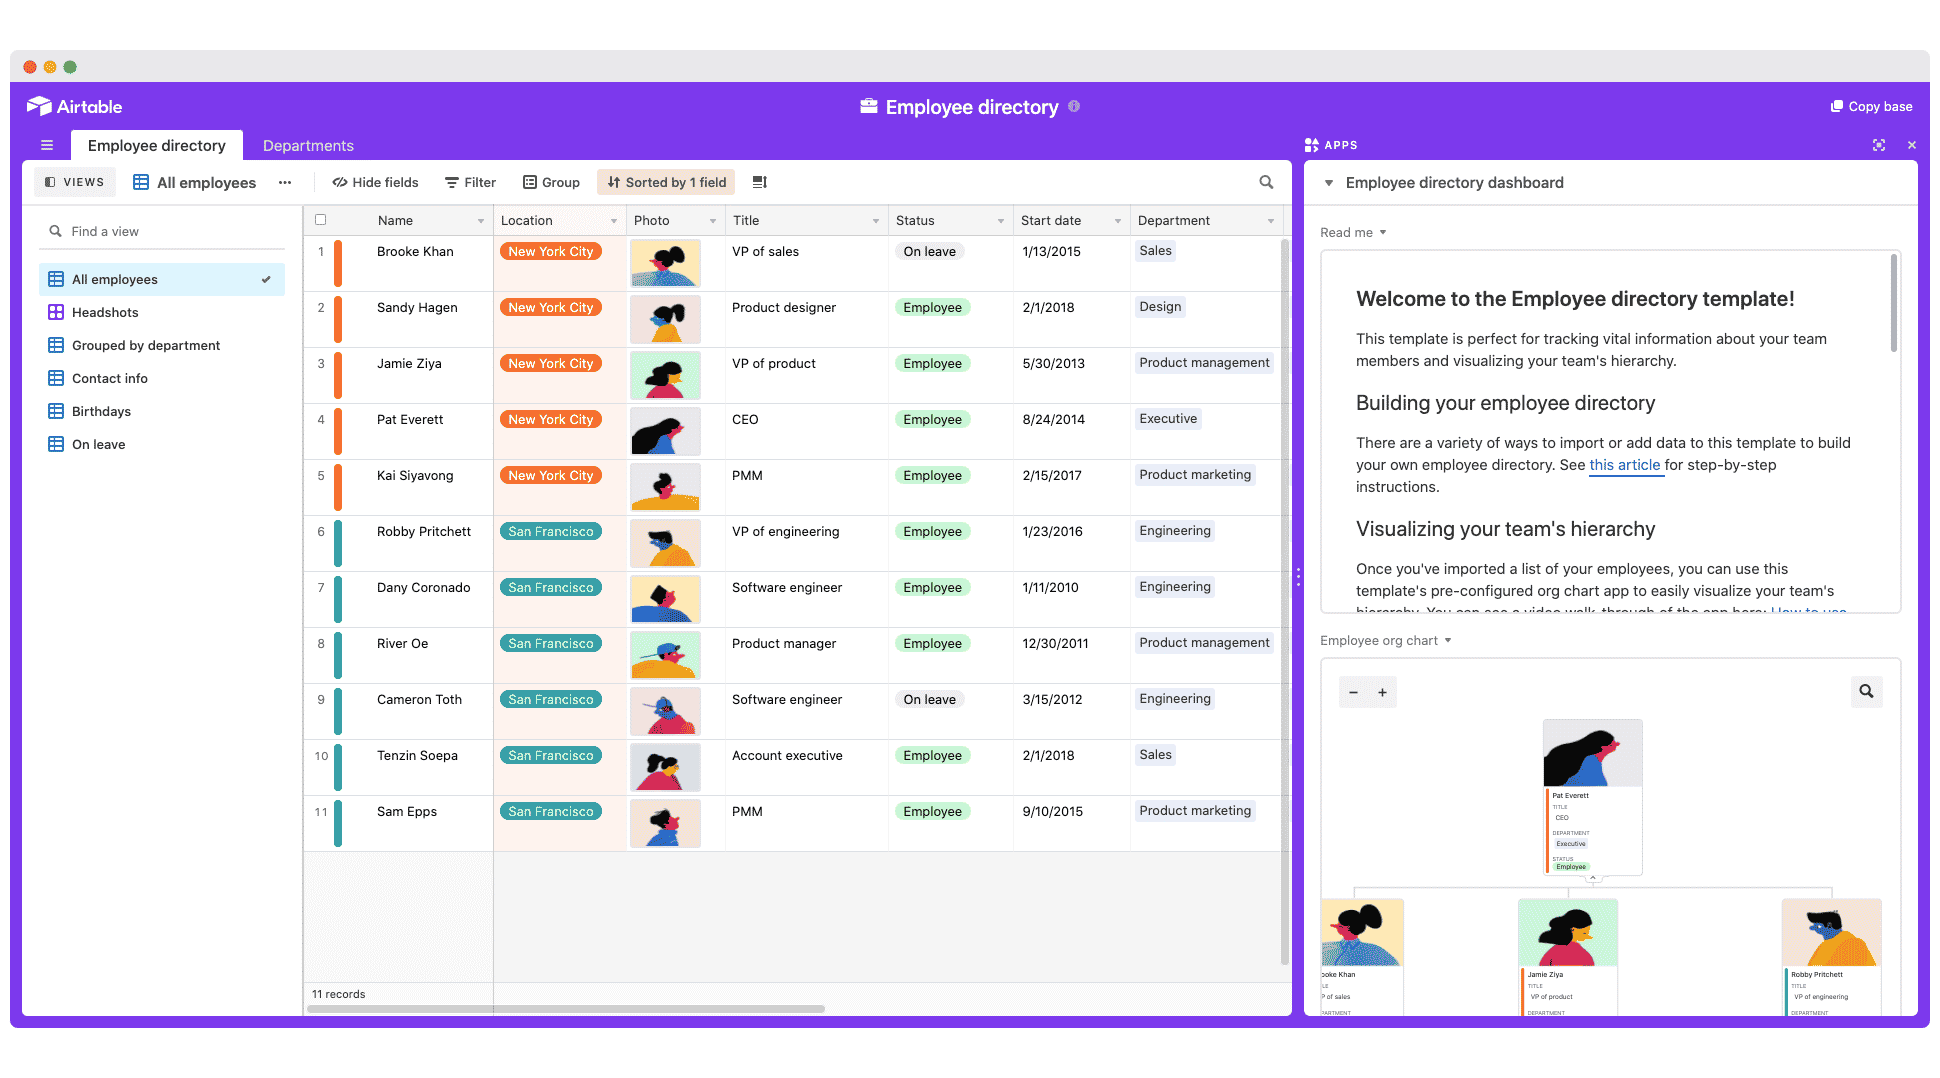
Task: Select all records with the header checkbox
Action: 320,219
